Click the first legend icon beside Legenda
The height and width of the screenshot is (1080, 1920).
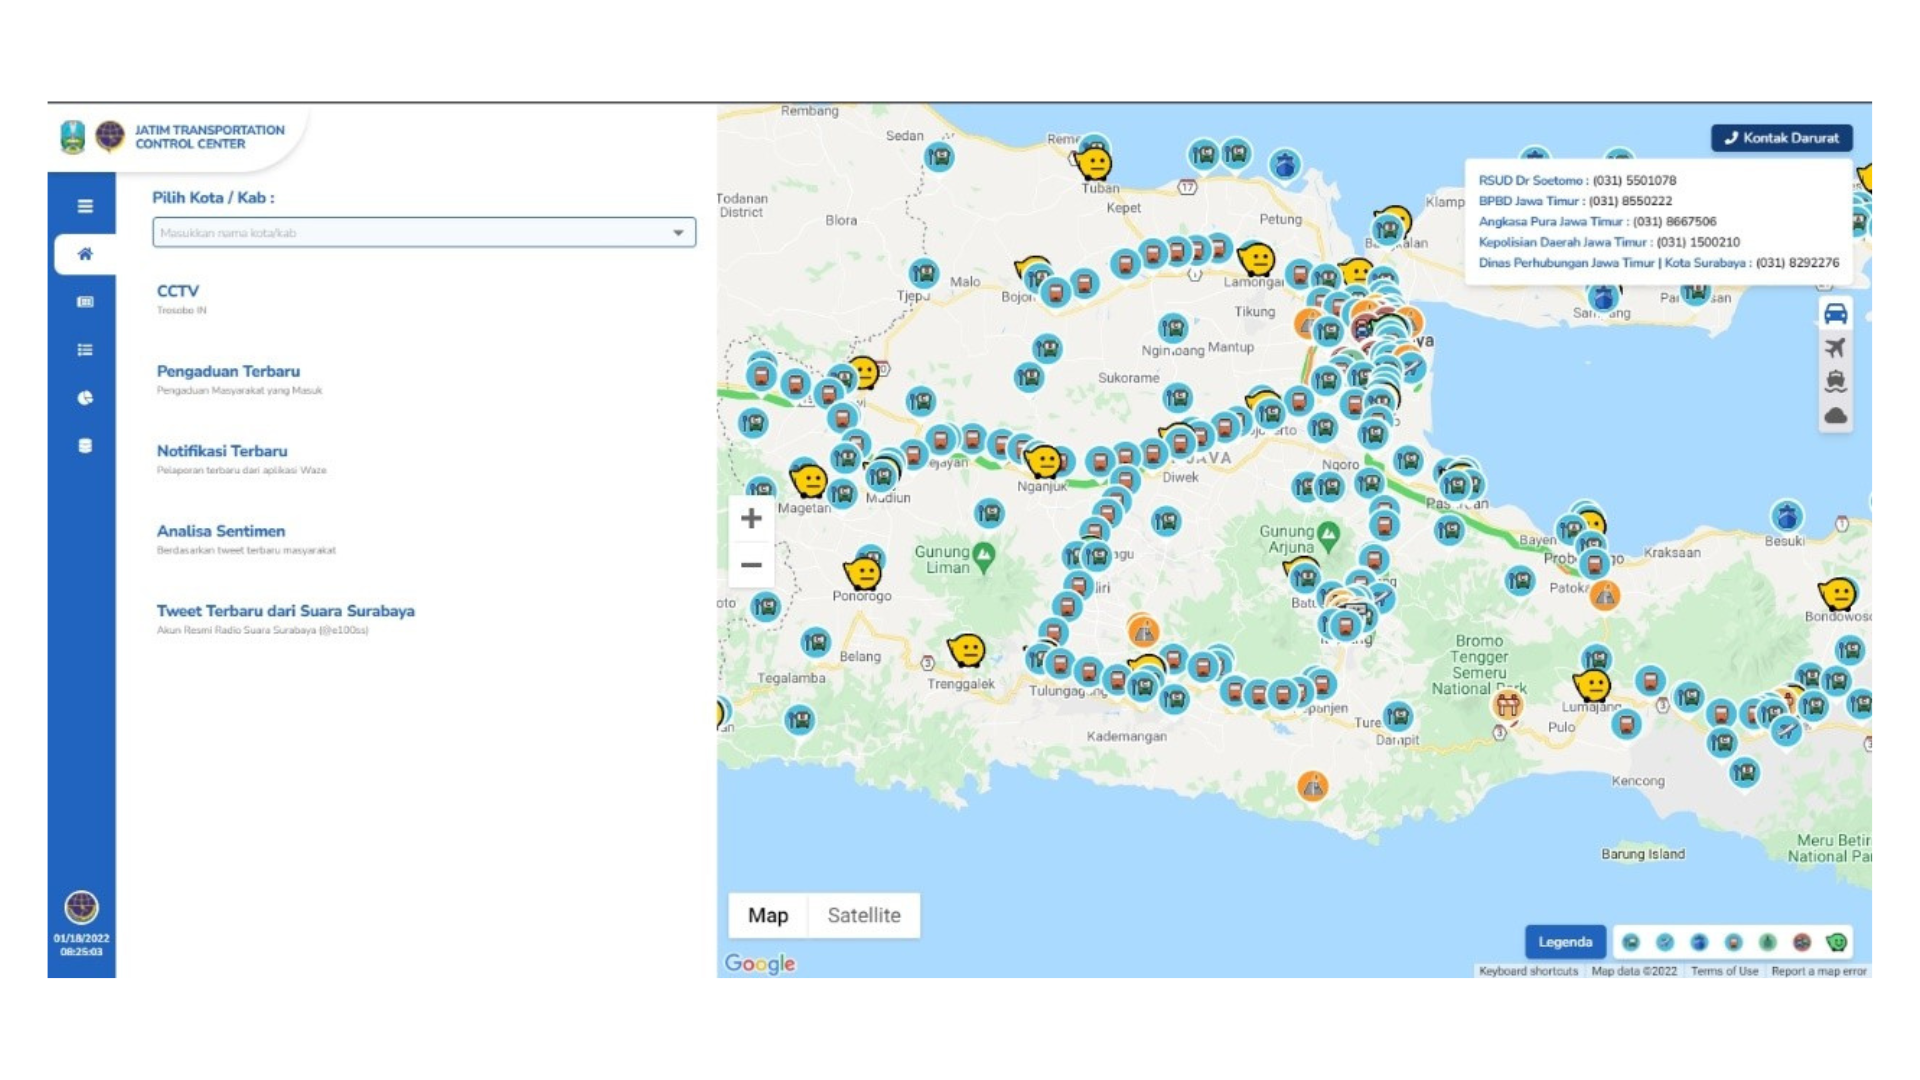click(1631, 942)
